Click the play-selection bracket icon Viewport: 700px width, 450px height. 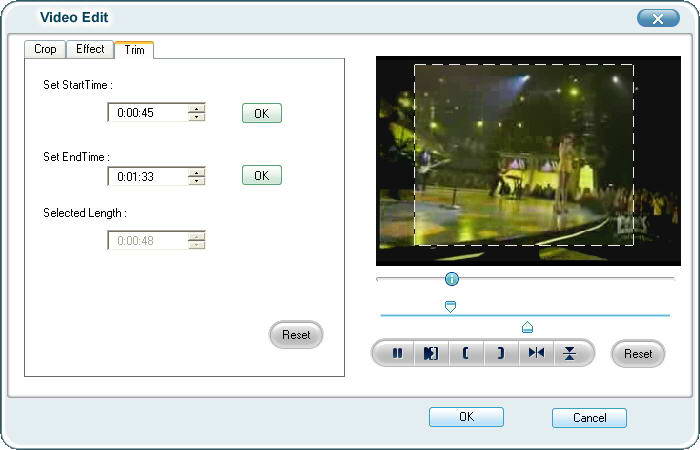coord(431,353)
